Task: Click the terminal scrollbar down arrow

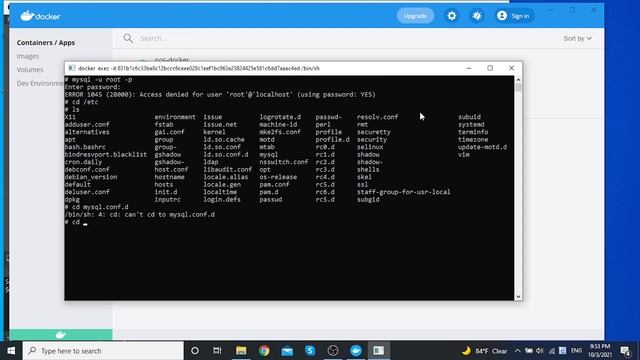Action: pos(518,297)
